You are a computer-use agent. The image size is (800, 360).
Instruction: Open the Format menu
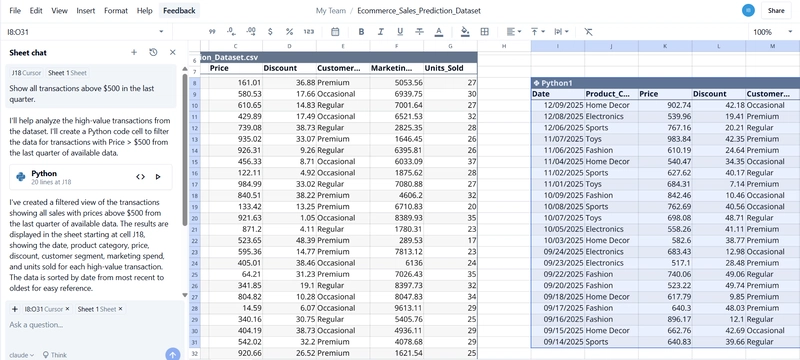coord(116,10)
